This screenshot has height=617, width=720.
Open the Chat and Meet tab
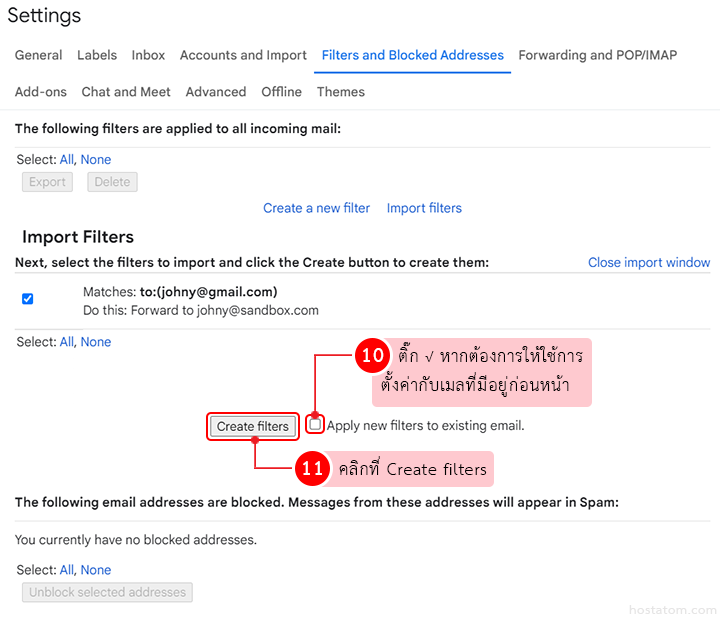point(126,92)
